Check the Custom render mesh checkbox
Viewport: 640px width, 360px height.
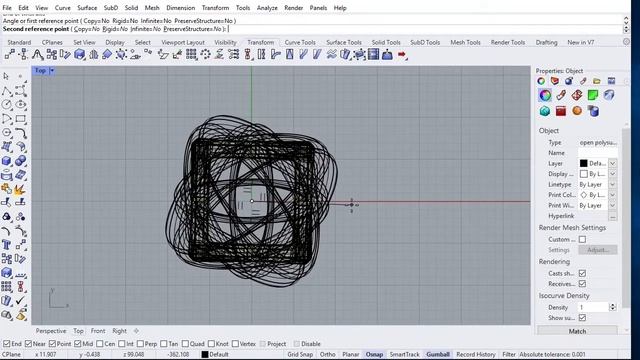(582, 239)
